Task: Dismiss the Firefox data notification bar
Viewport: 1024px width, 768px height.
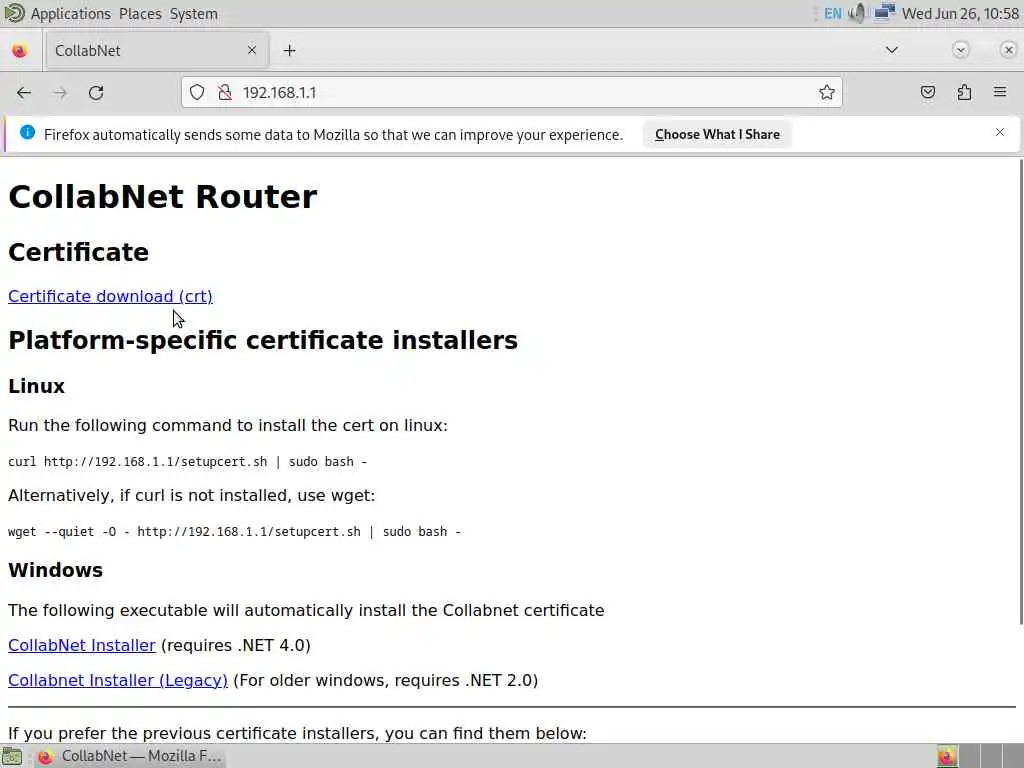Action: pyautogui.click(x=1000, y=133)
